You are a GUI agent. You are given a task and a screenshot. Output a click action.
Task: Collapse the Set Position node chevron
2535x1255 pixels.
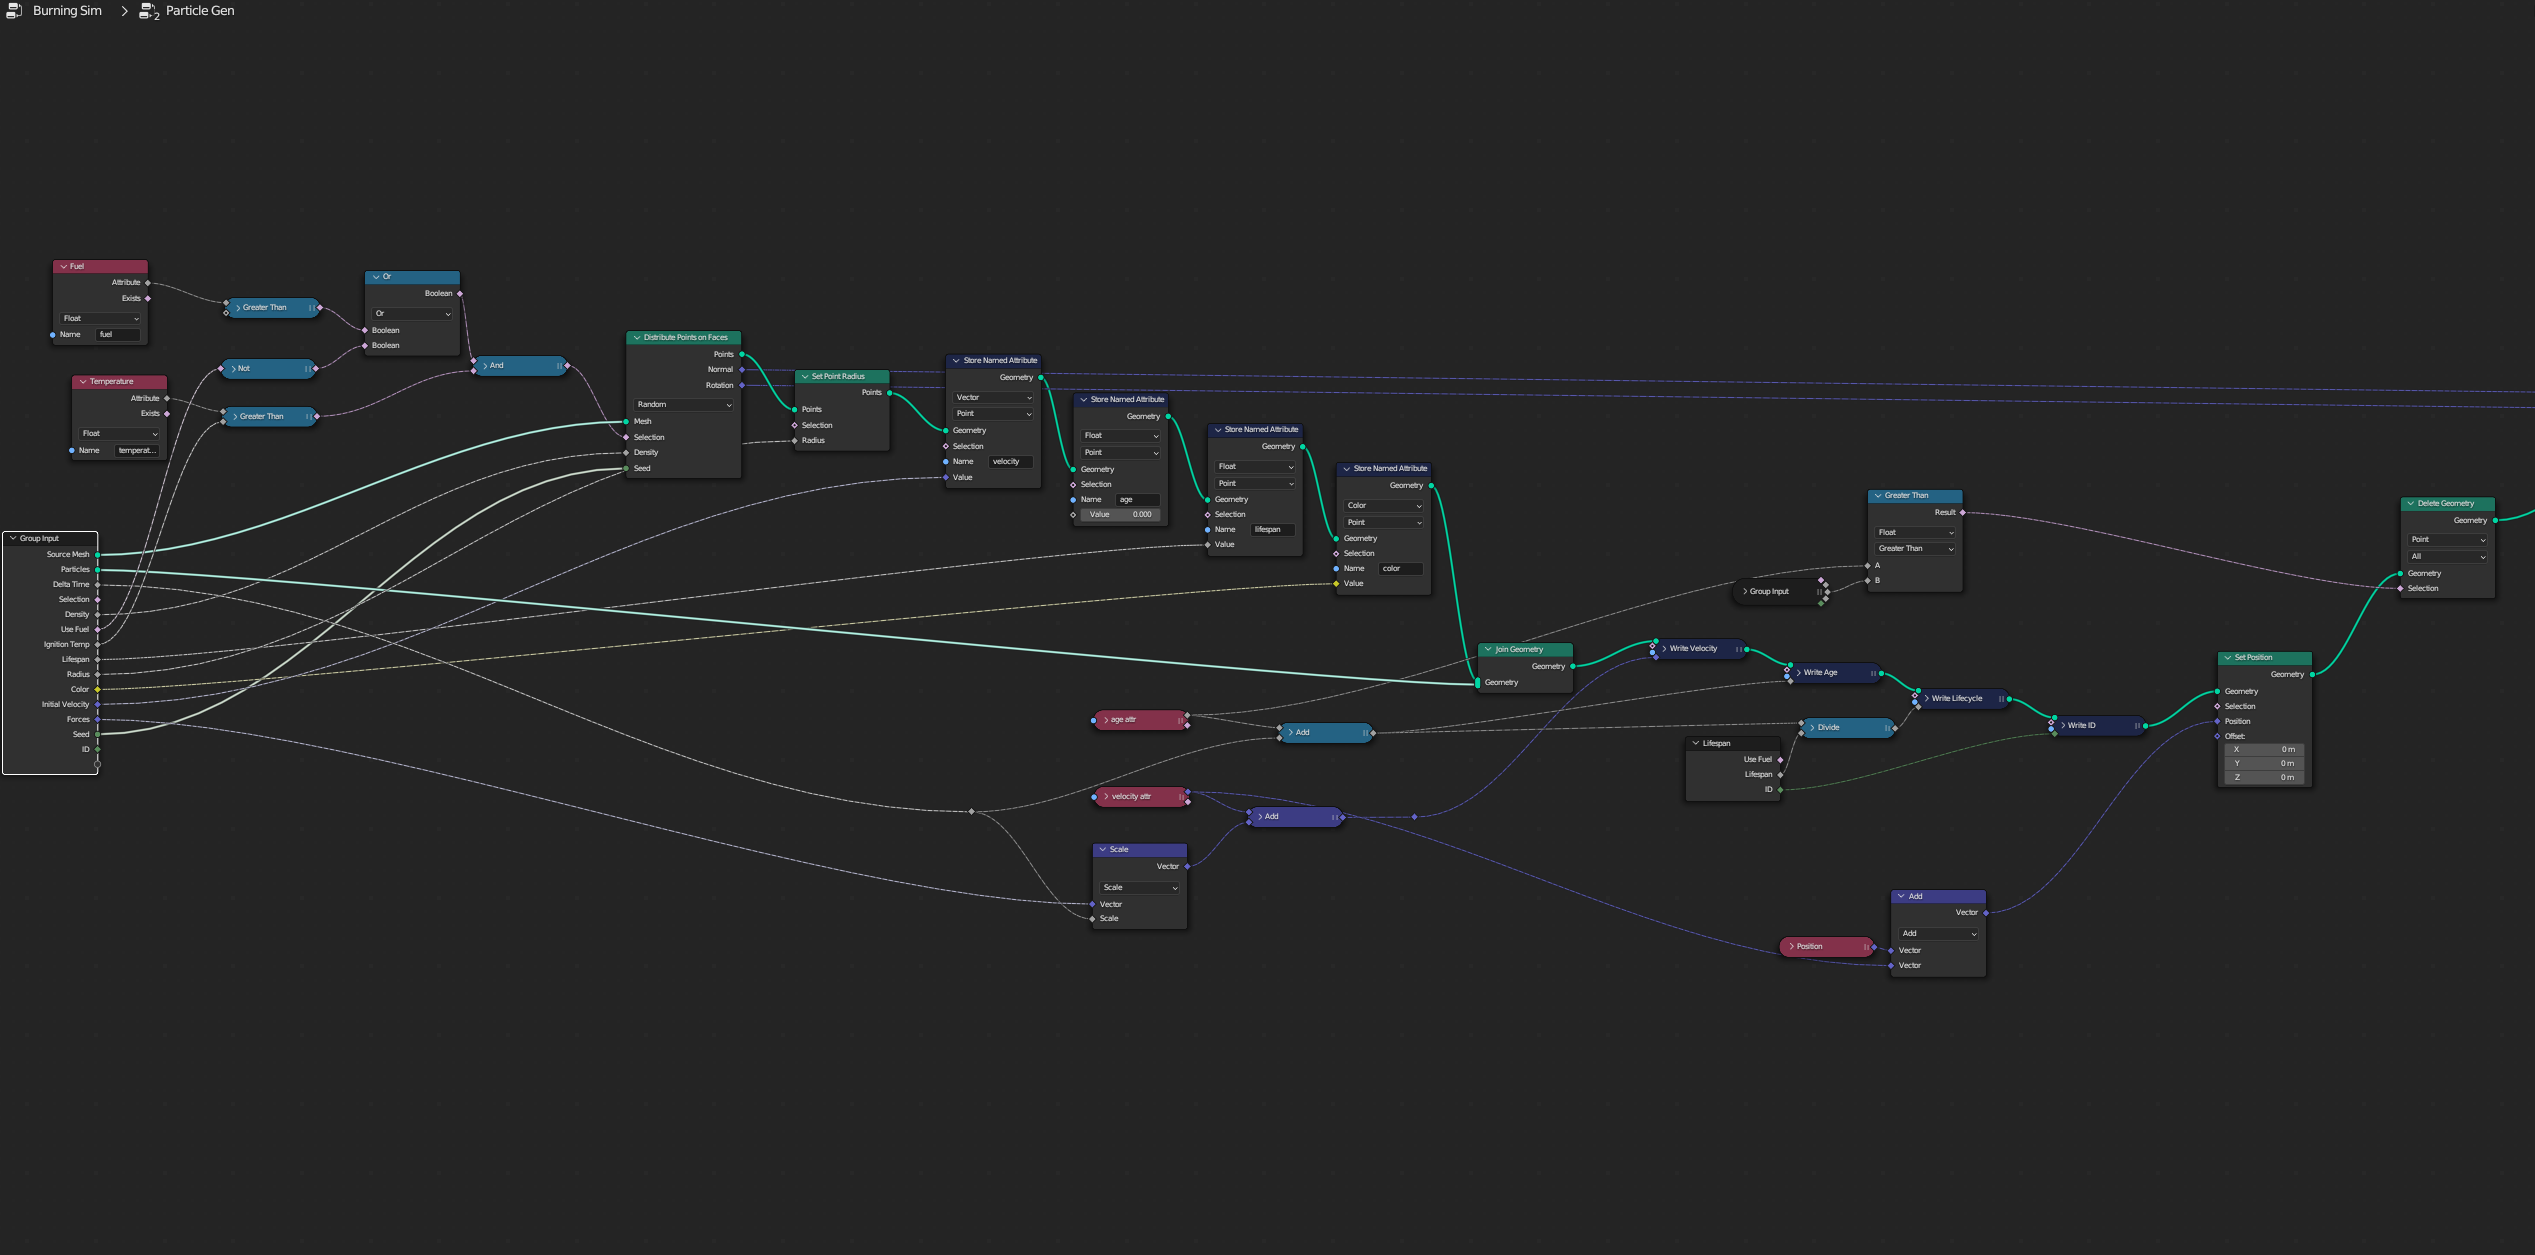click(2228, 658)
